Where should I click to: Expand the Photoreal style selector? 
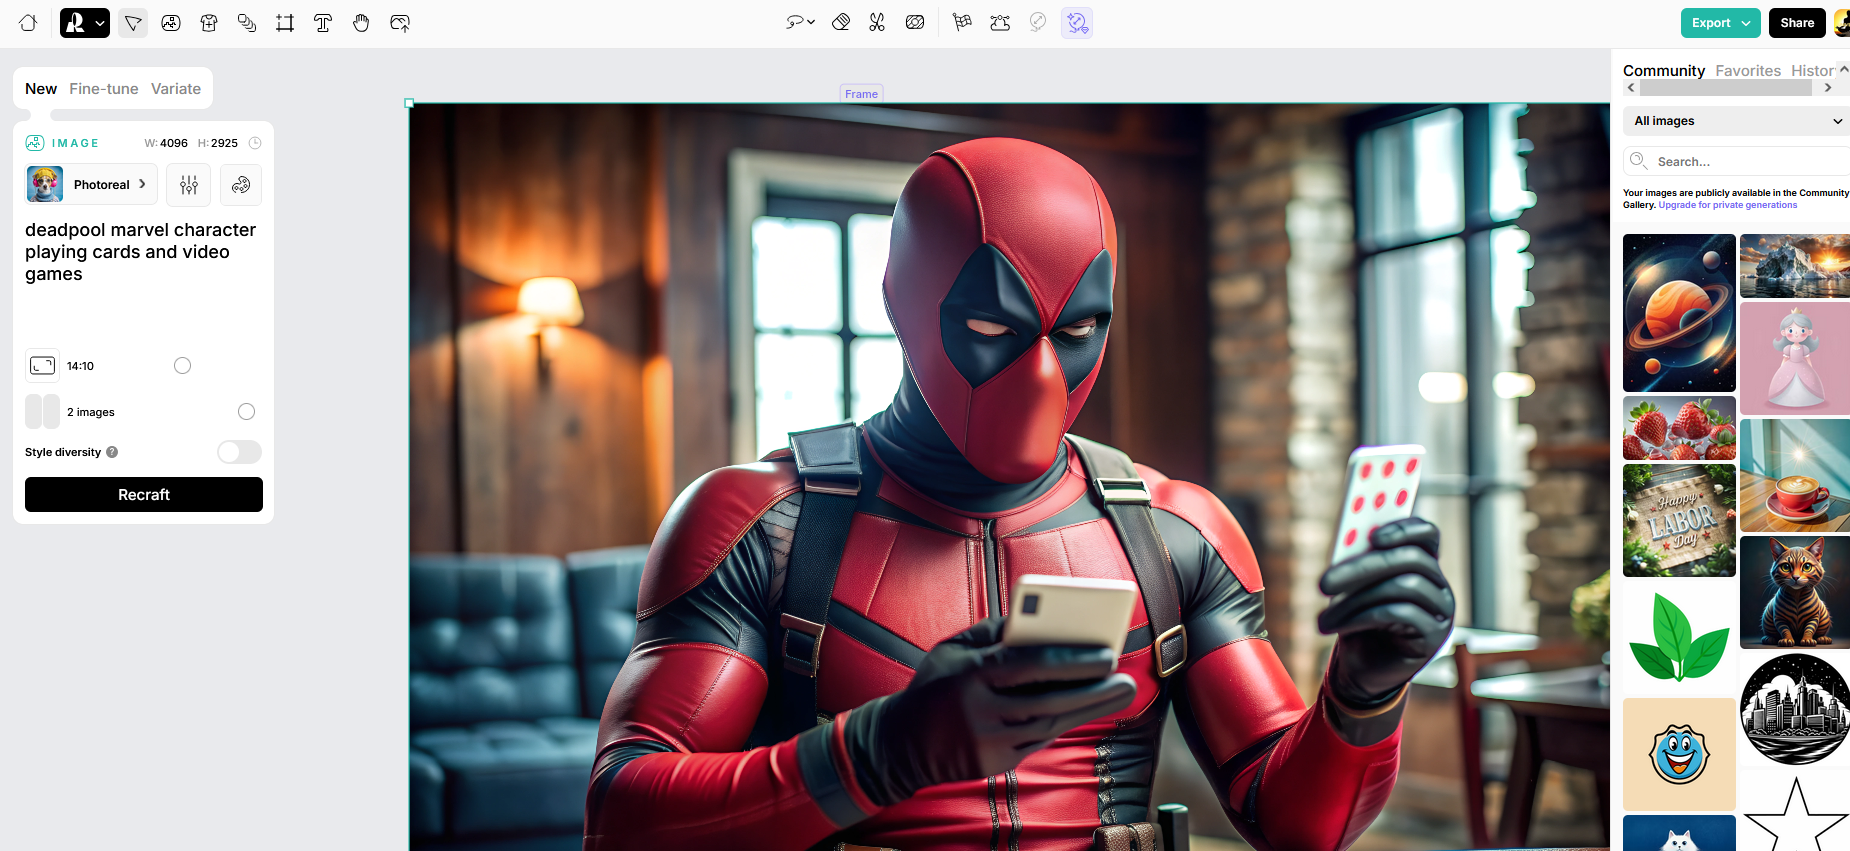[91, 184]
